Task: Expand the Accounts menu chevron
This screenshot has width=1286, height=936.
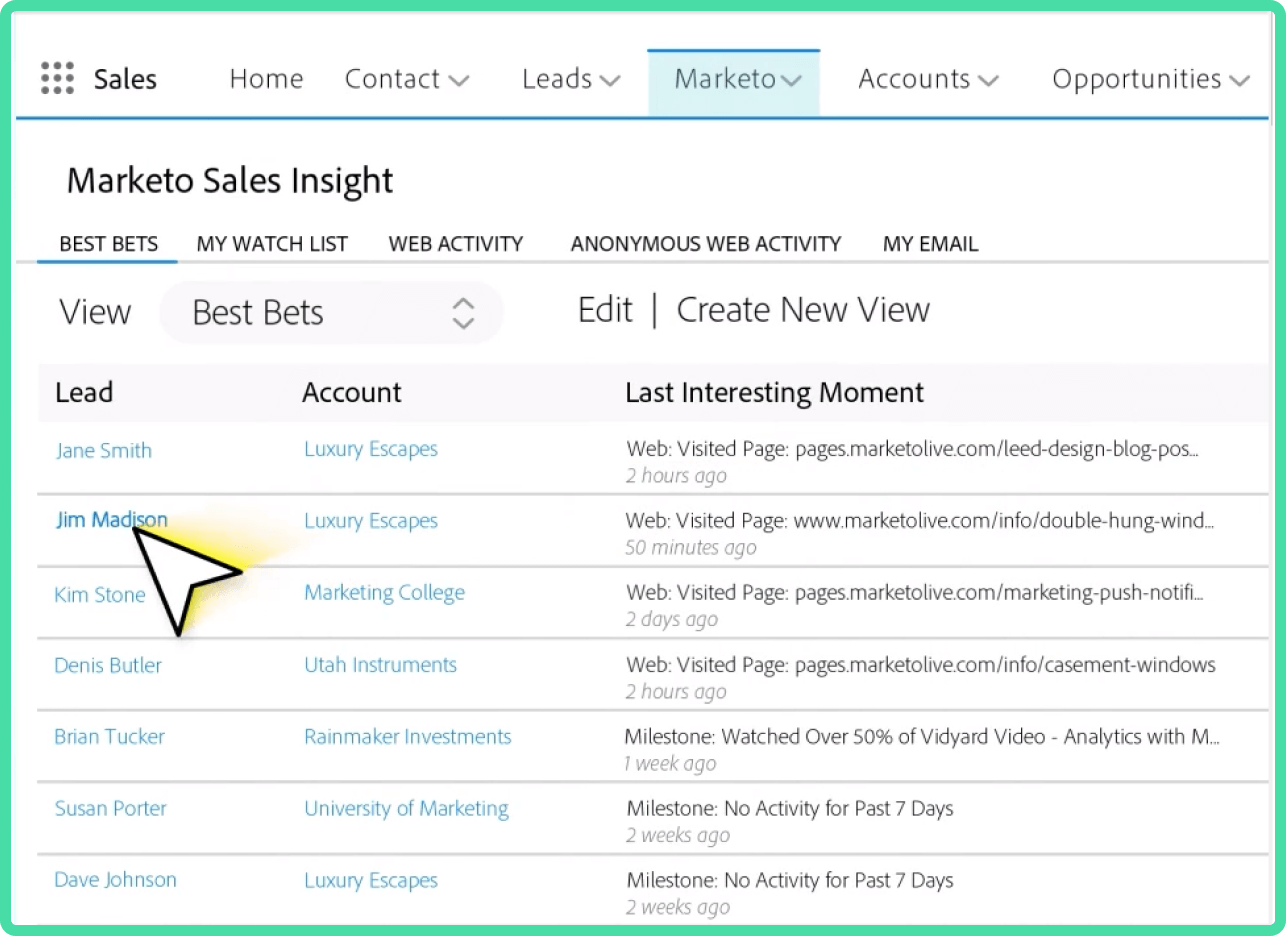Action: pos(988,81)
